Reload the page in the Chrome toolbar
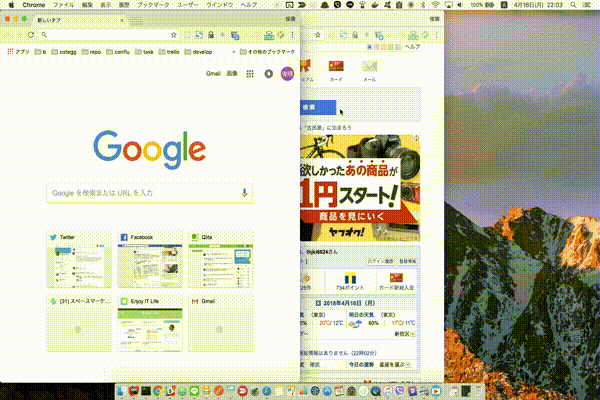The height and width of the screenshot is (400, 600). coord(31,34)
